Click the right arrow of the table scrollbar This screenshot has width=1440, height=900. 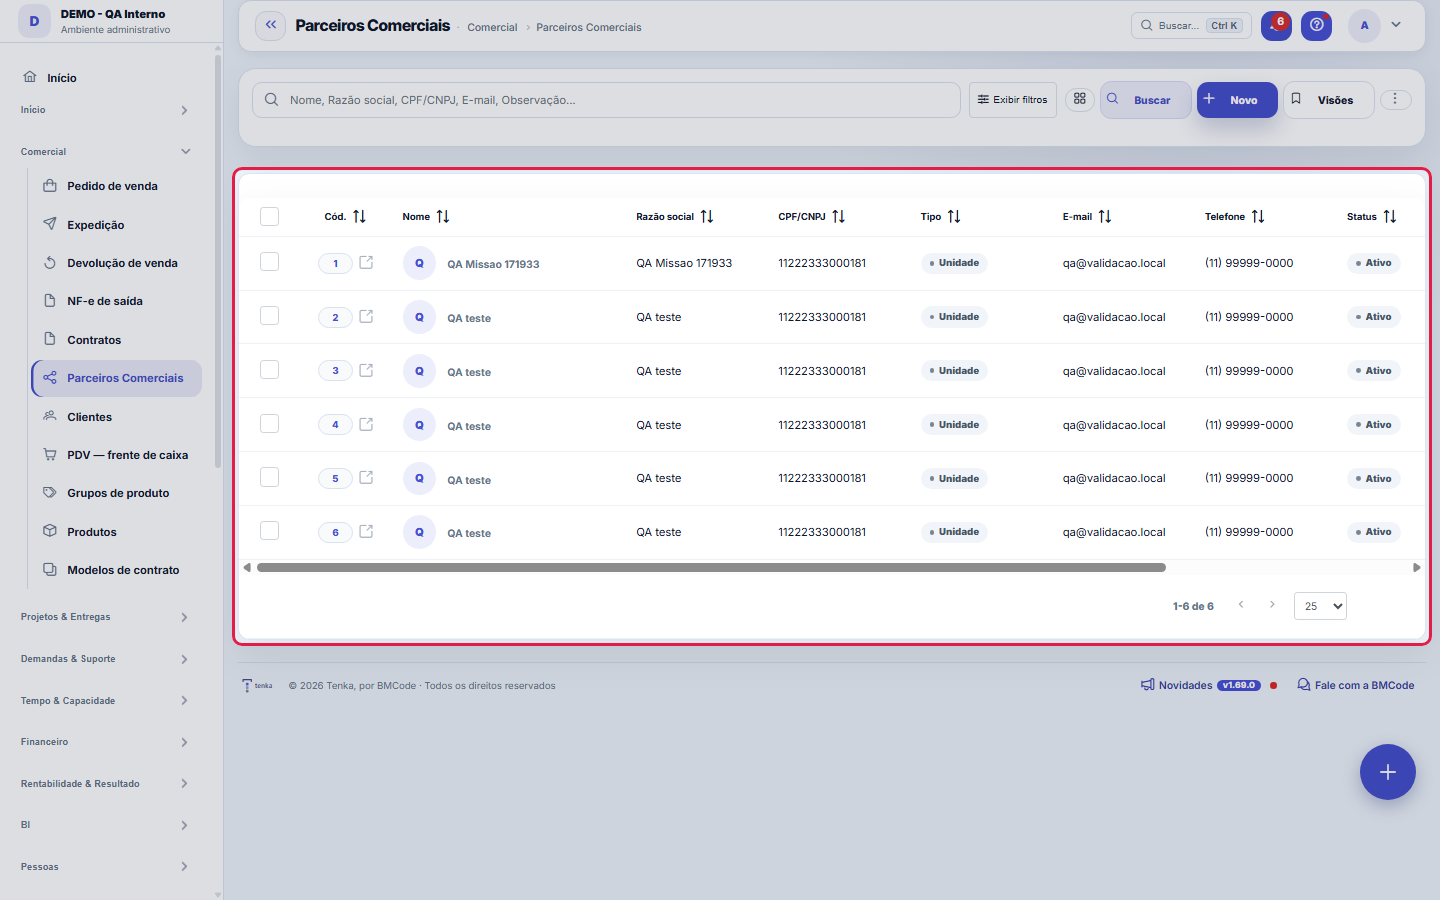point(1416,567)
